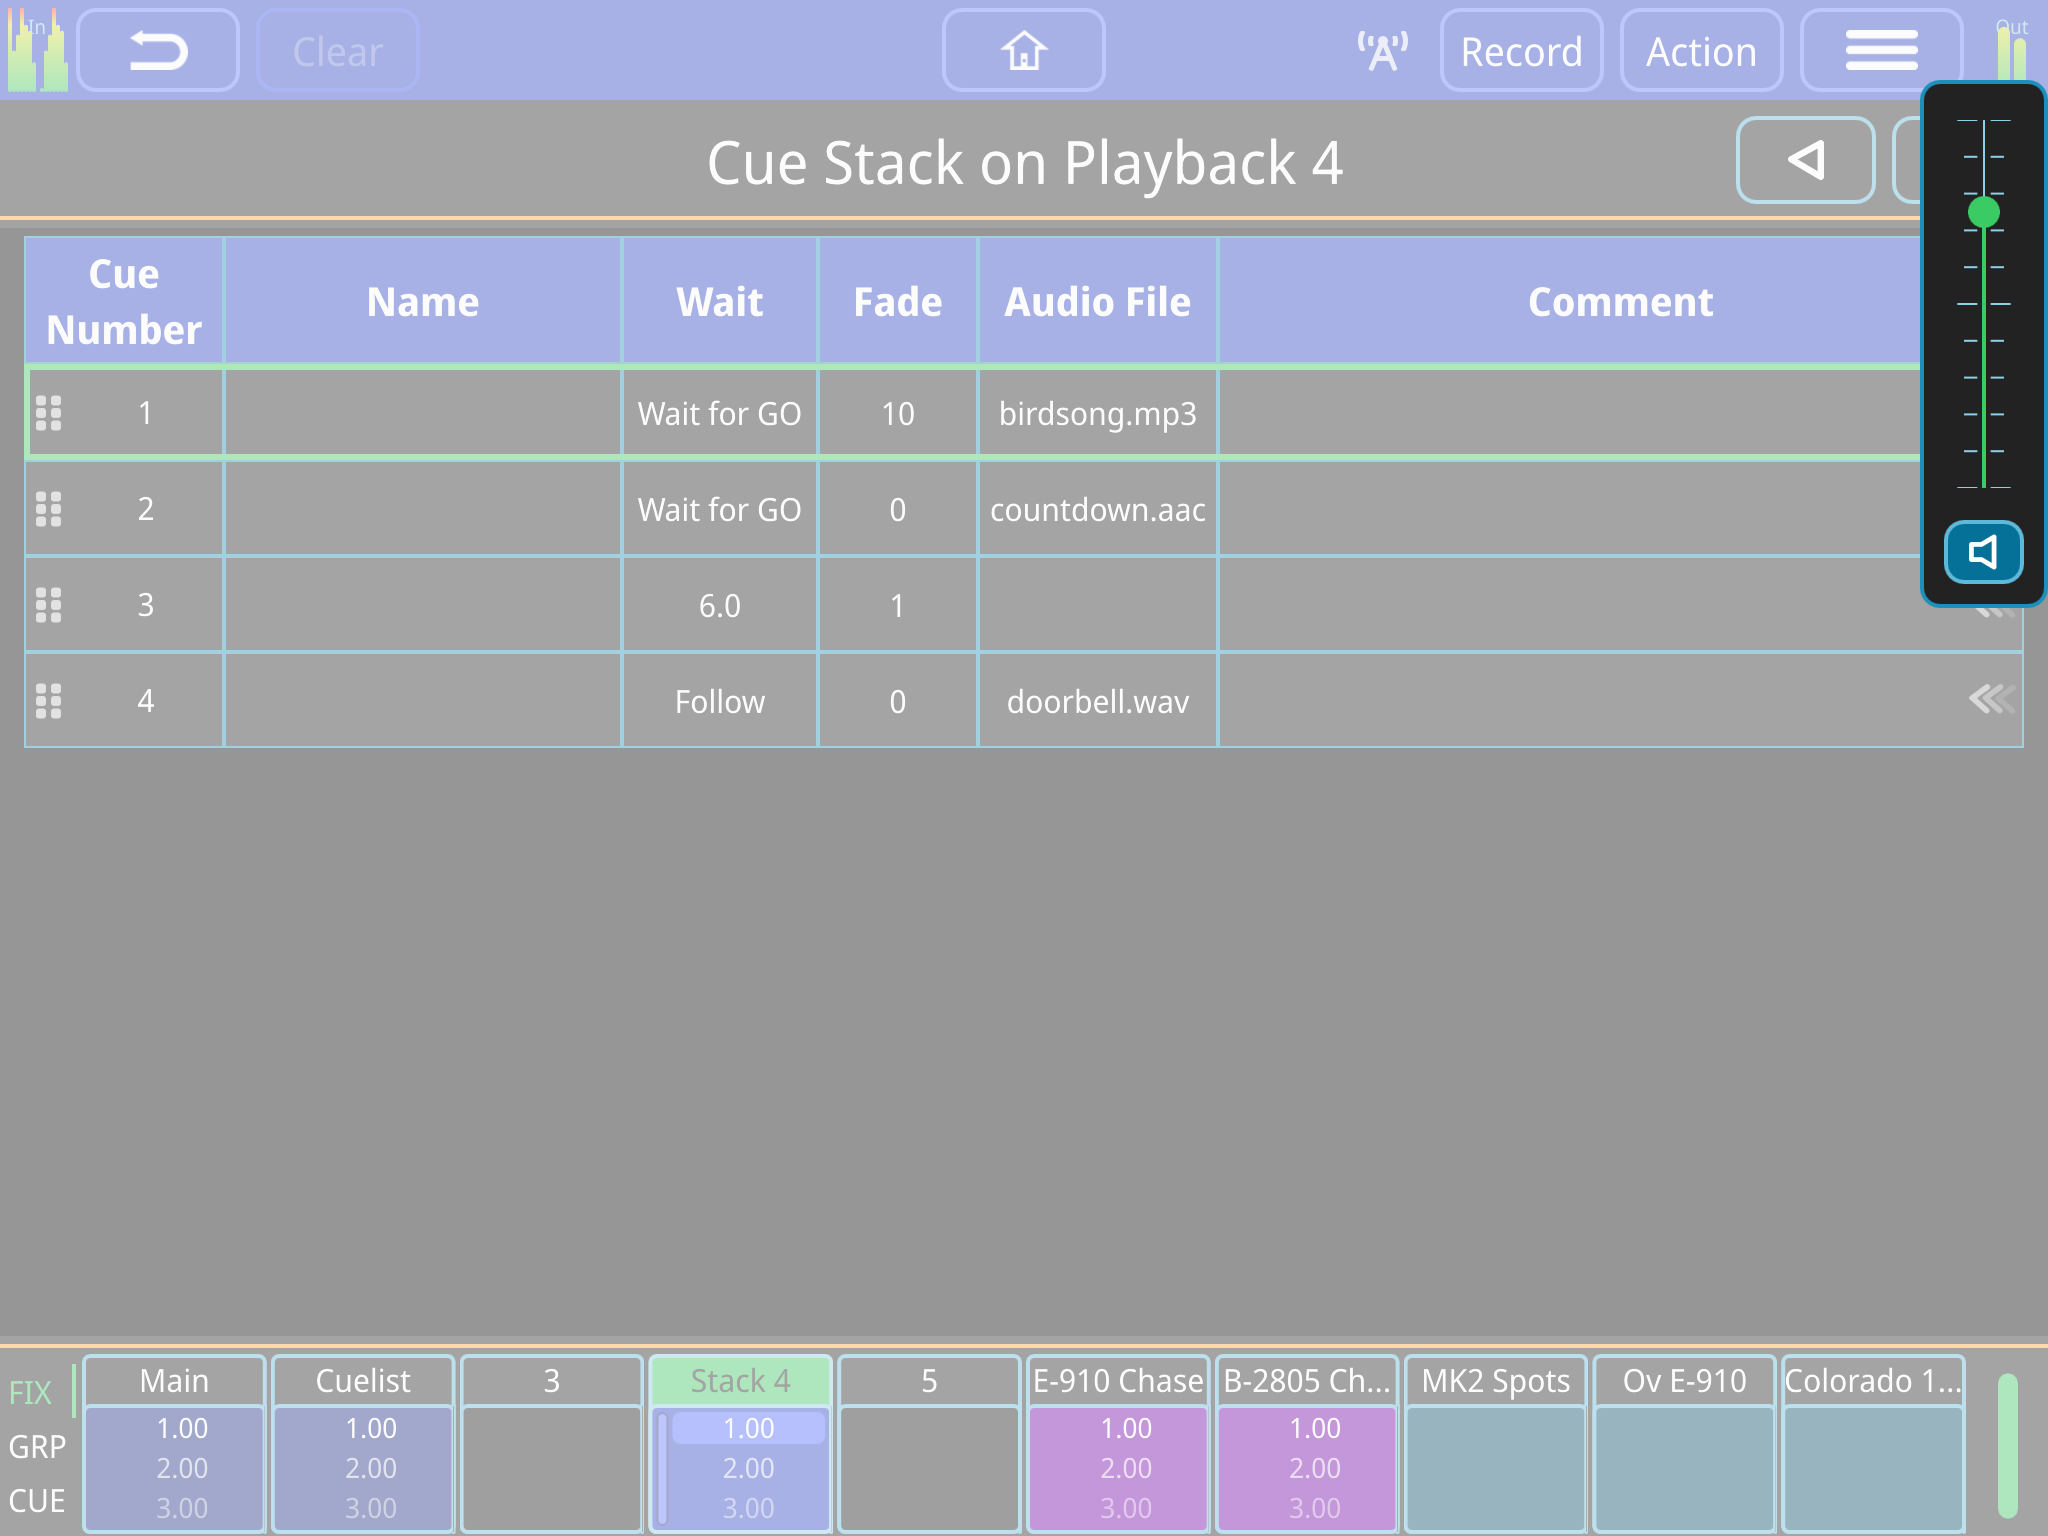Expand cue 4 with double chevron
The width and height of the screenshot is (2048, 1536).
click(x=1990, y=699)
